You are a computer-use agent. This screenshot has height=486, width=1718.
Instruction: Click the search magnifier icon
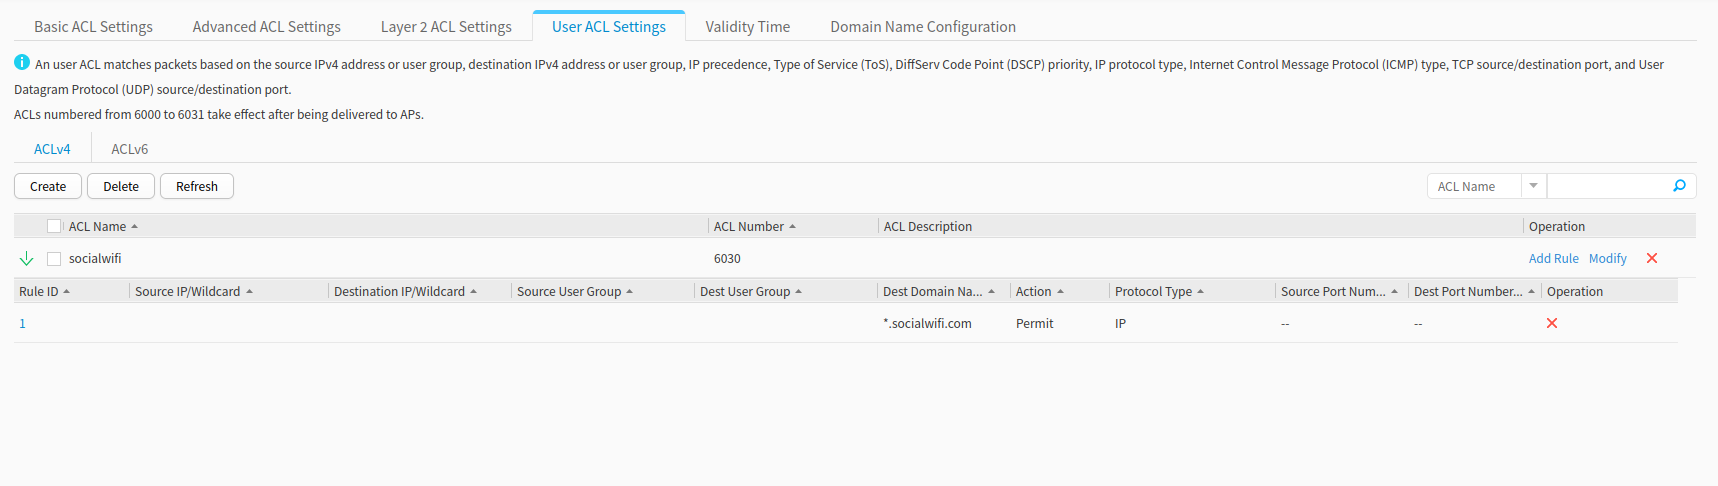1679,186
